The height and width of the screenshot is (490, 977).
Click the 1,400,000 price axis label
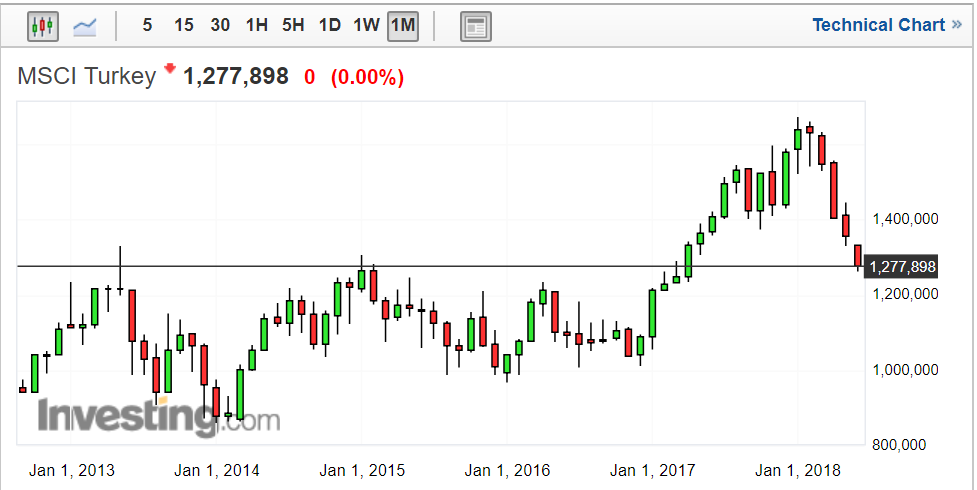pyautogui.click(x=905, y=218)
